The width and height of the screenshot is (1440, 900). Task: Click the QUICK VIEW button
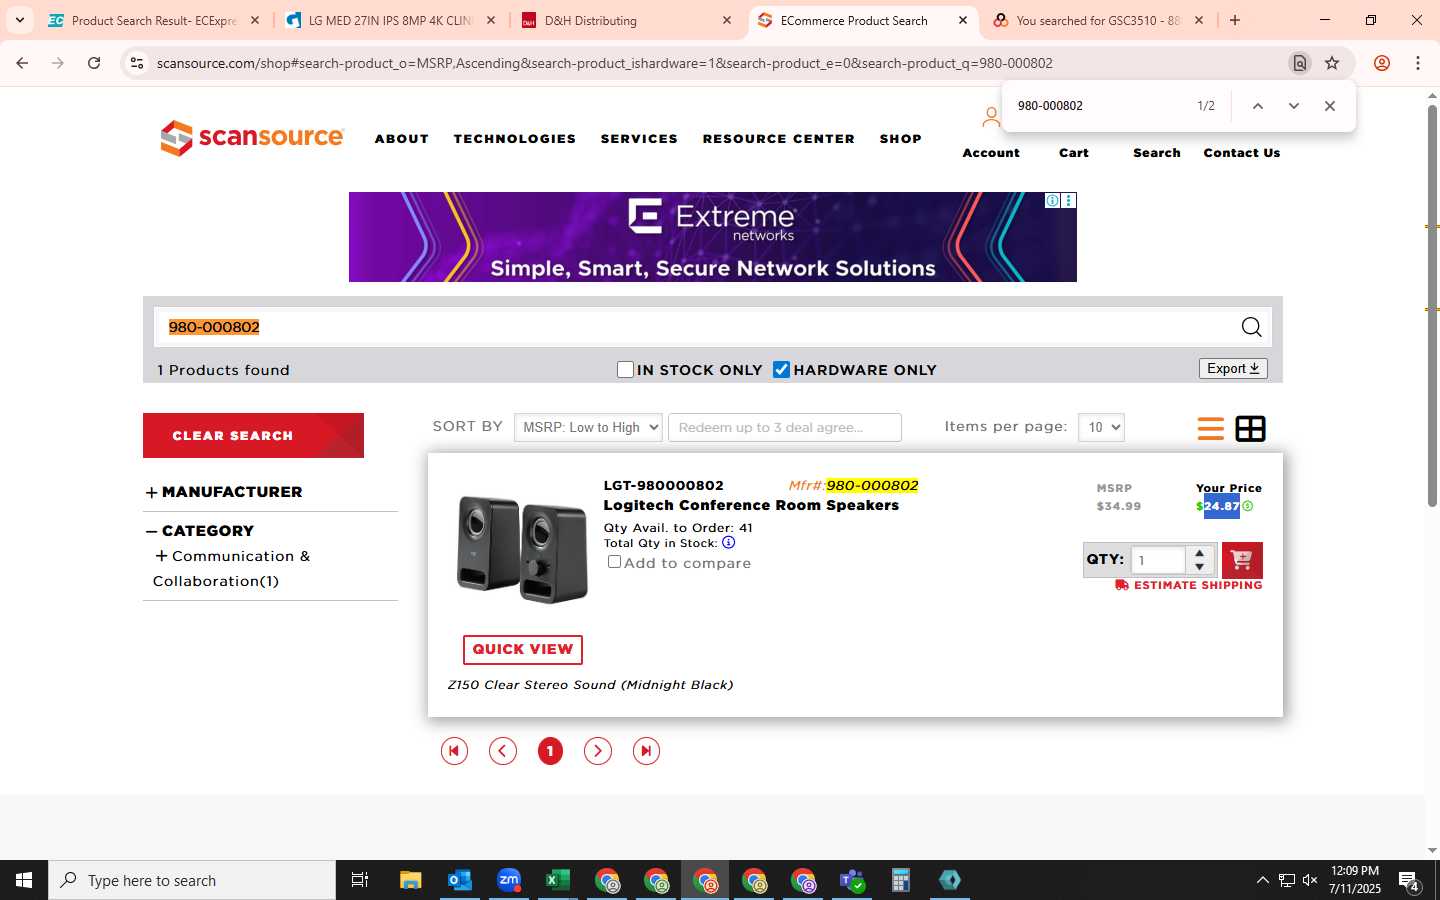pyautogui.click(x=523, y=649)
